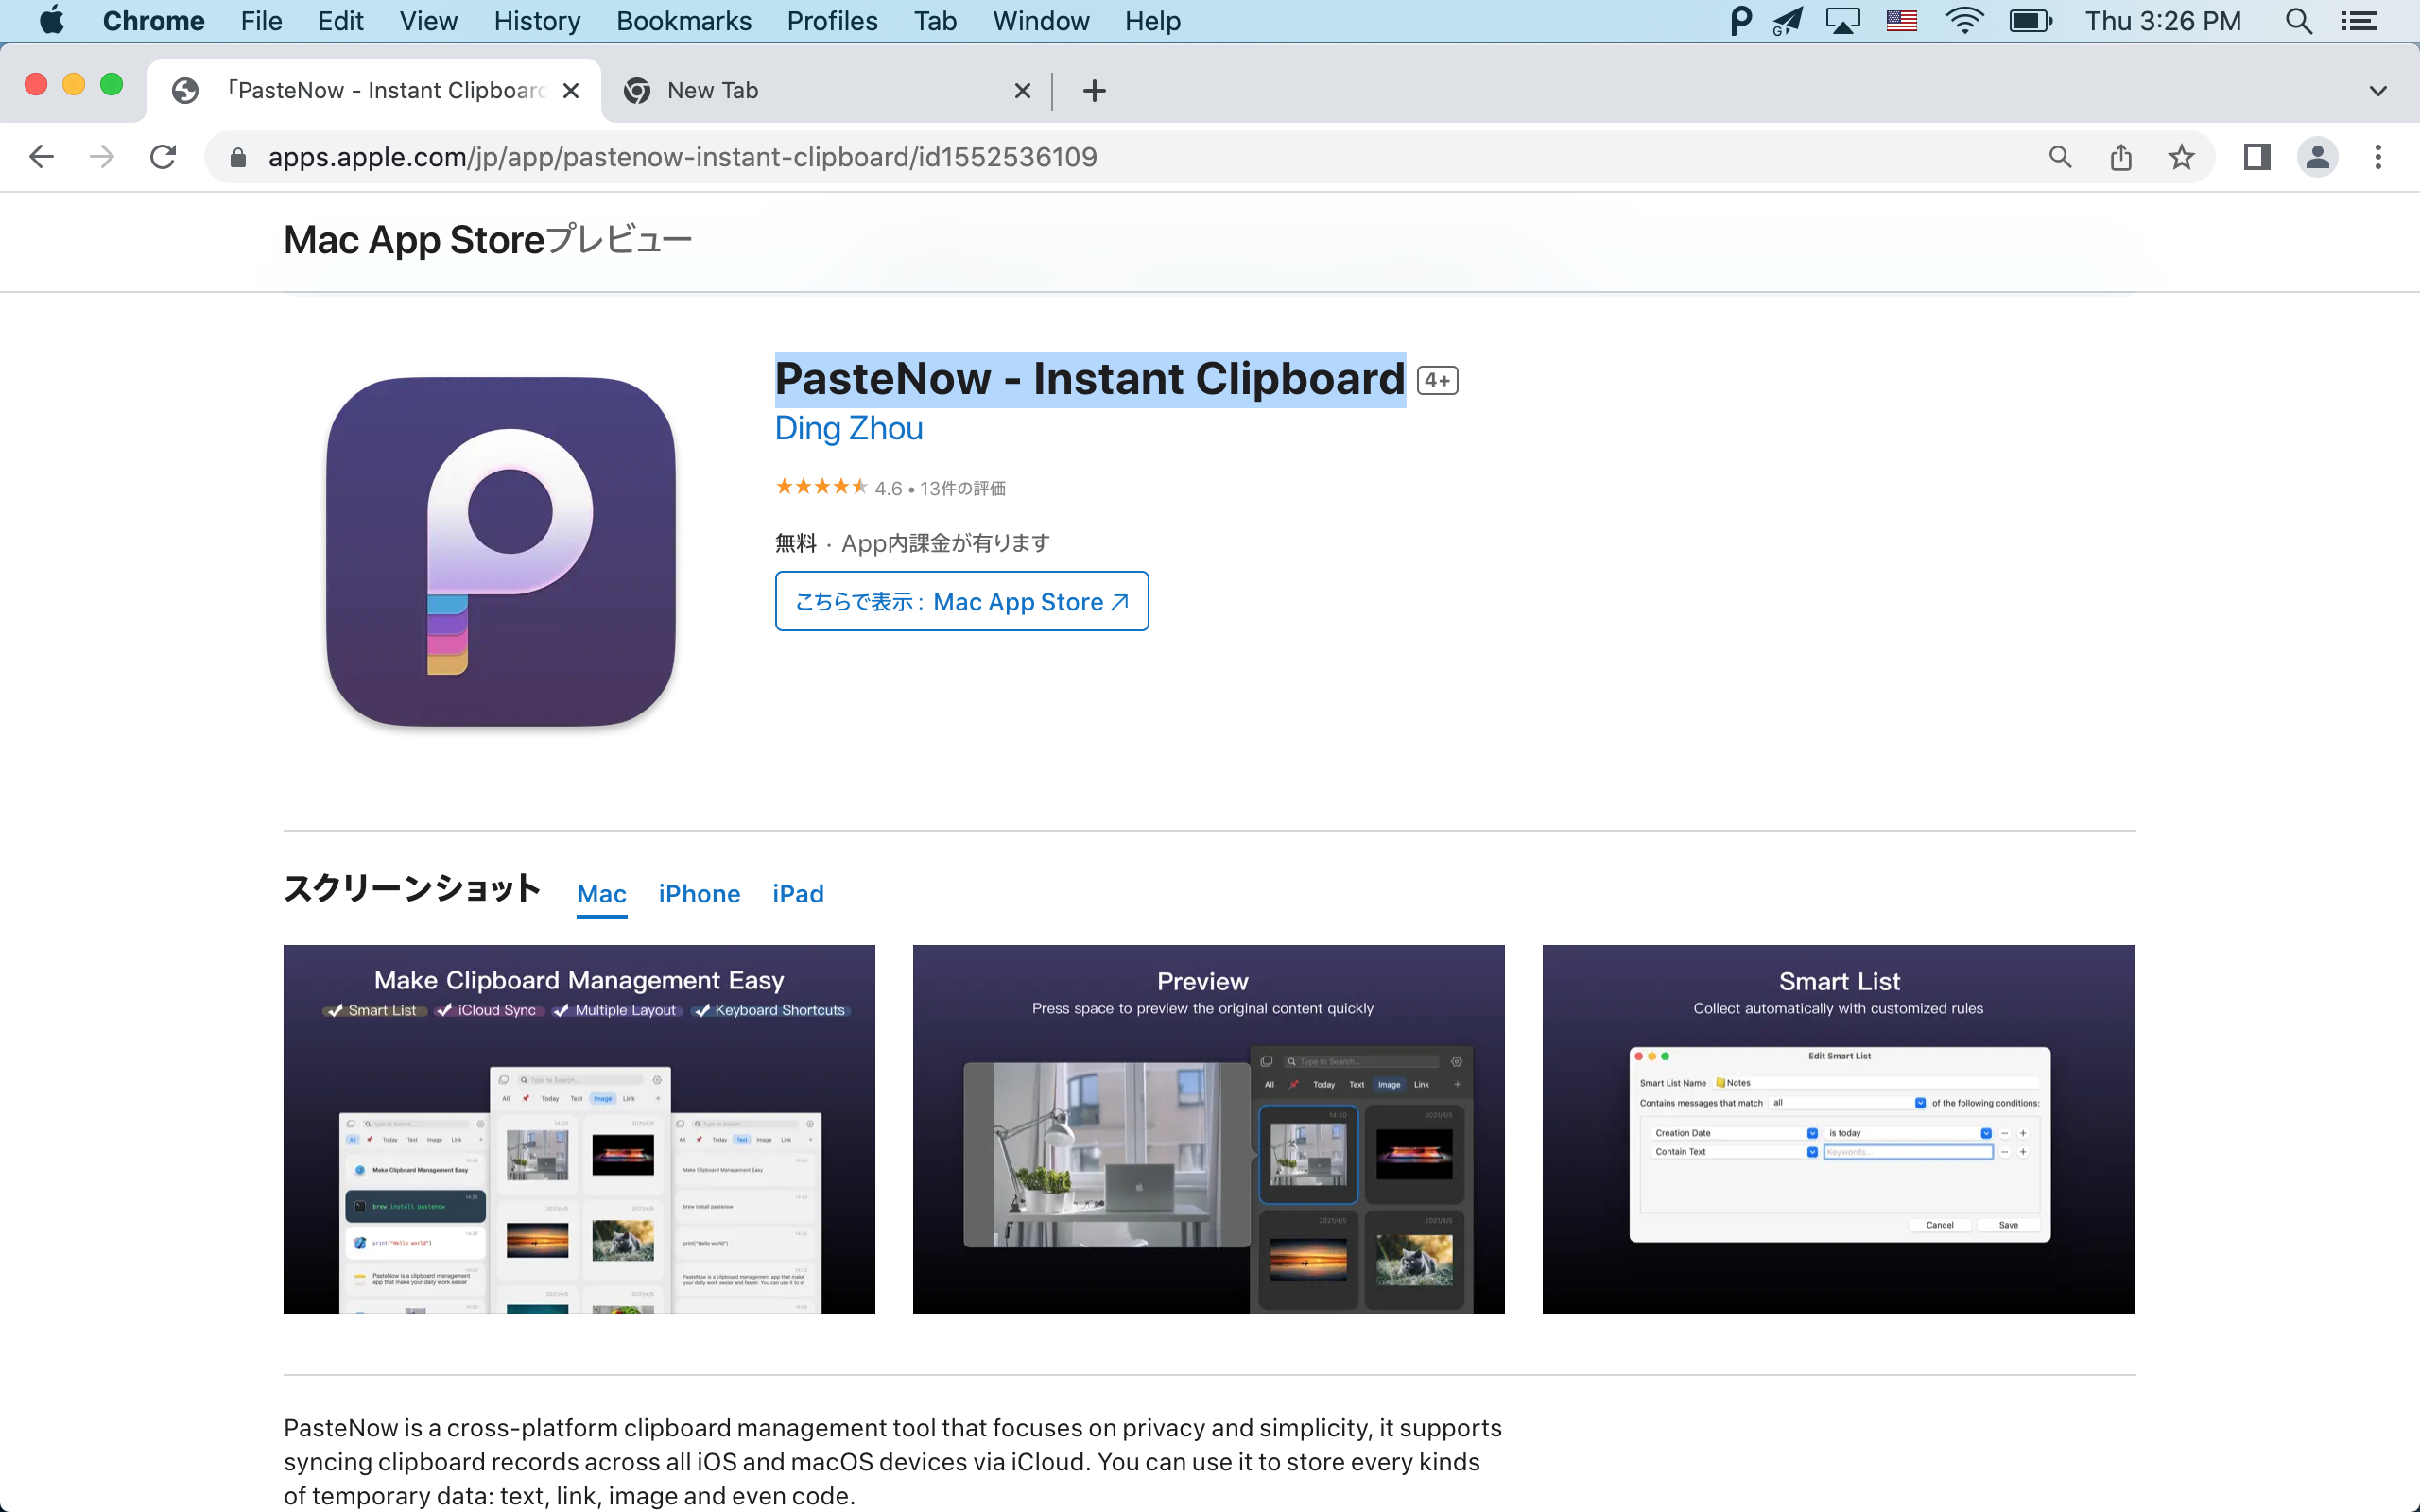The image size is (2420, 1512).
Task: Click 'こちらで表示：Mac App Store' button
Action: tap(961, 601)
